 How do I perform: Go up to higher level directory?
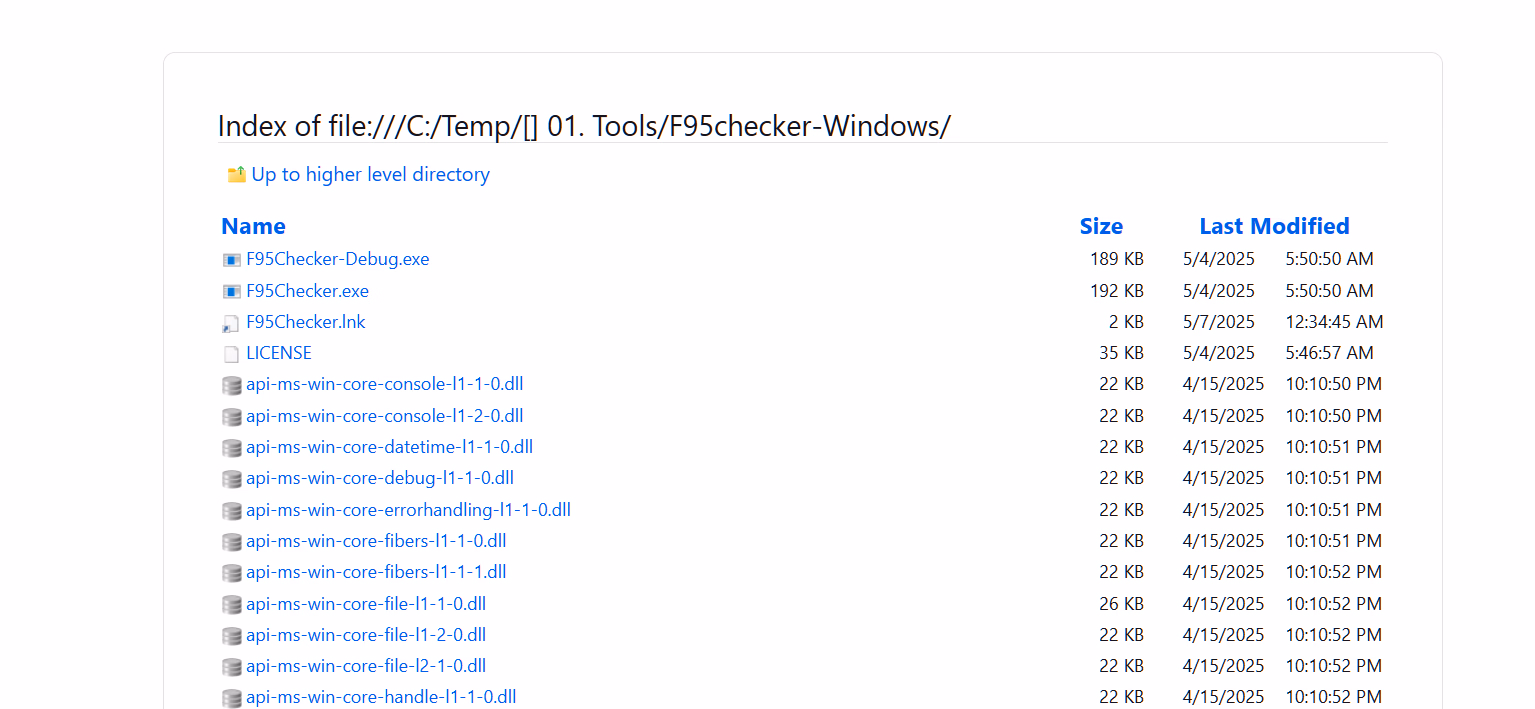pos(371,175)
